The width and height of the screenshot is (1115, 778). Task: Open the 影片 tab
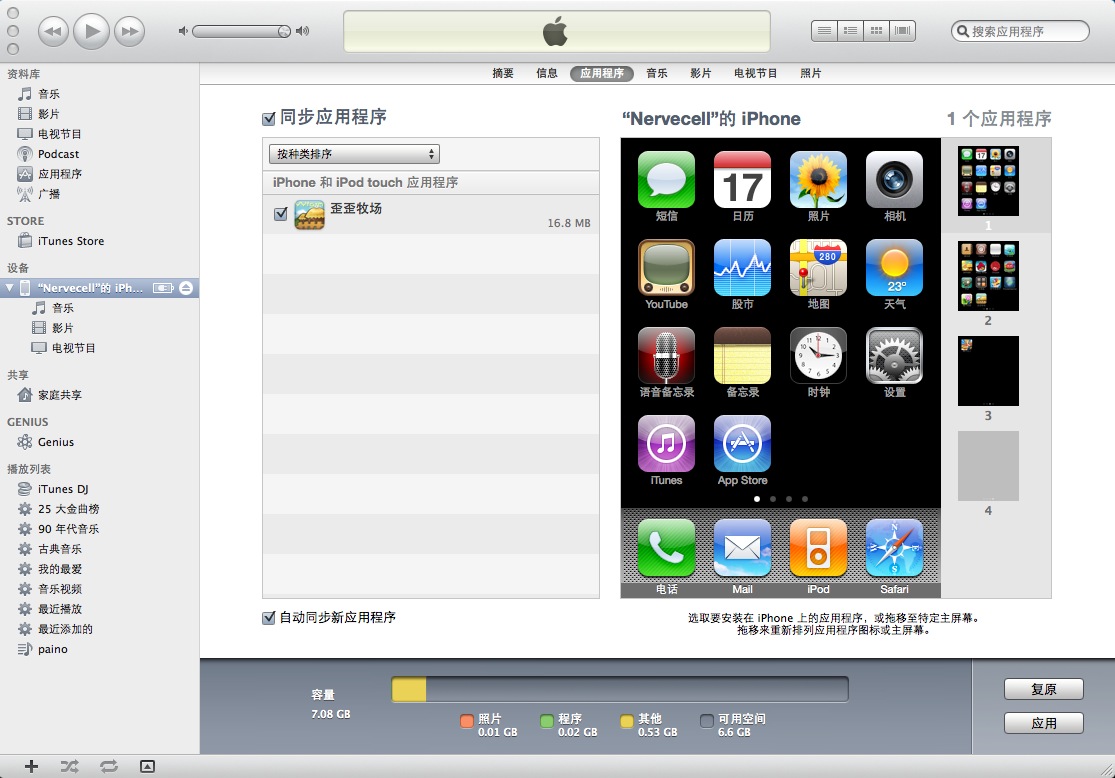(x=700, y=73)
